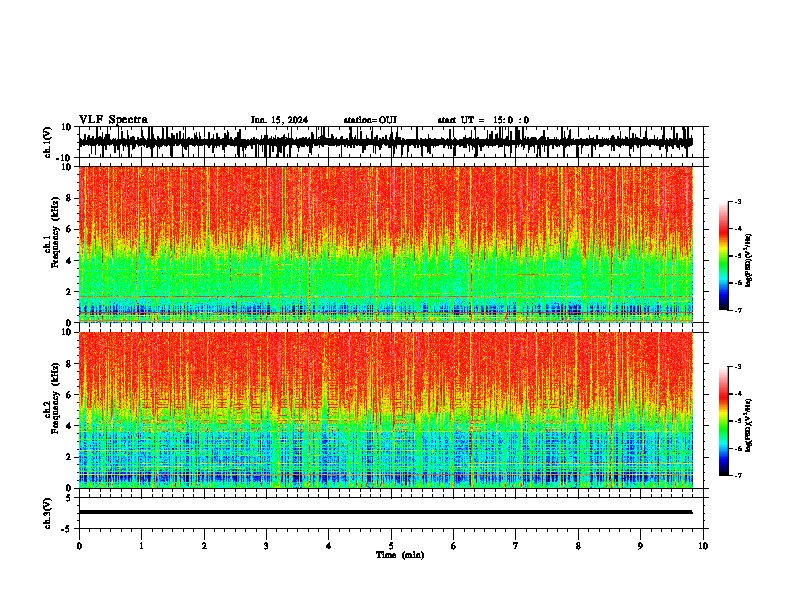Screen dimensions: 792x612
Task: Click ch.1 spectrogram '4' kHz tick label
Action: [x=70, y=261]
